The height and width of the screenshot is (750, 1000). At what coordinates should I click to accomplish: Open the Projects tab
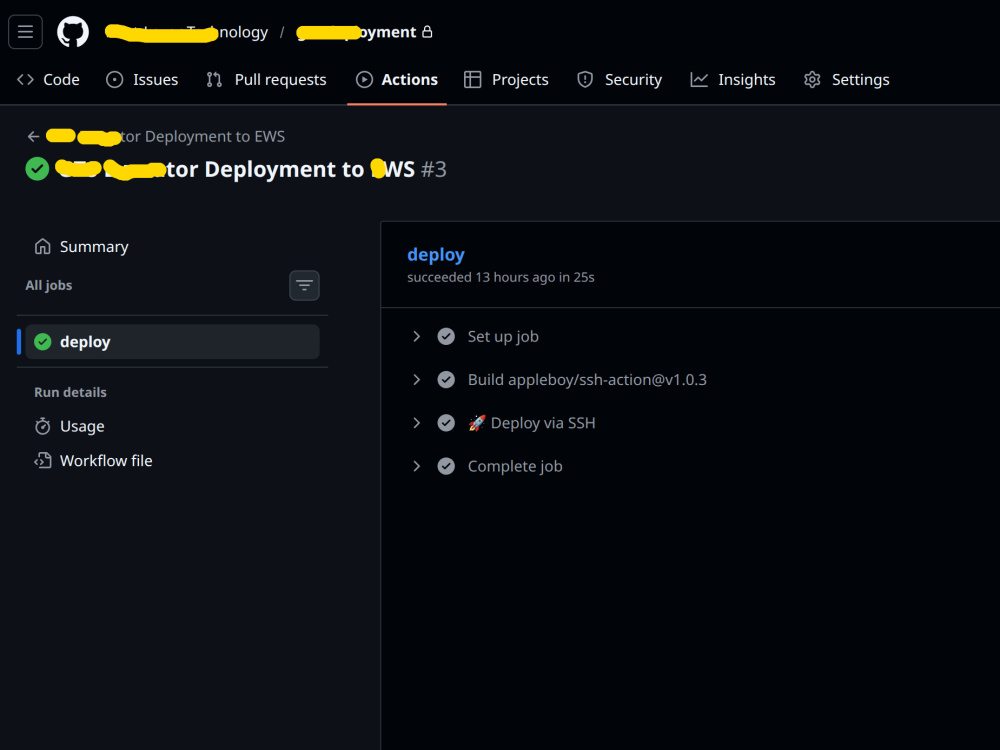[x=506, y=80]
